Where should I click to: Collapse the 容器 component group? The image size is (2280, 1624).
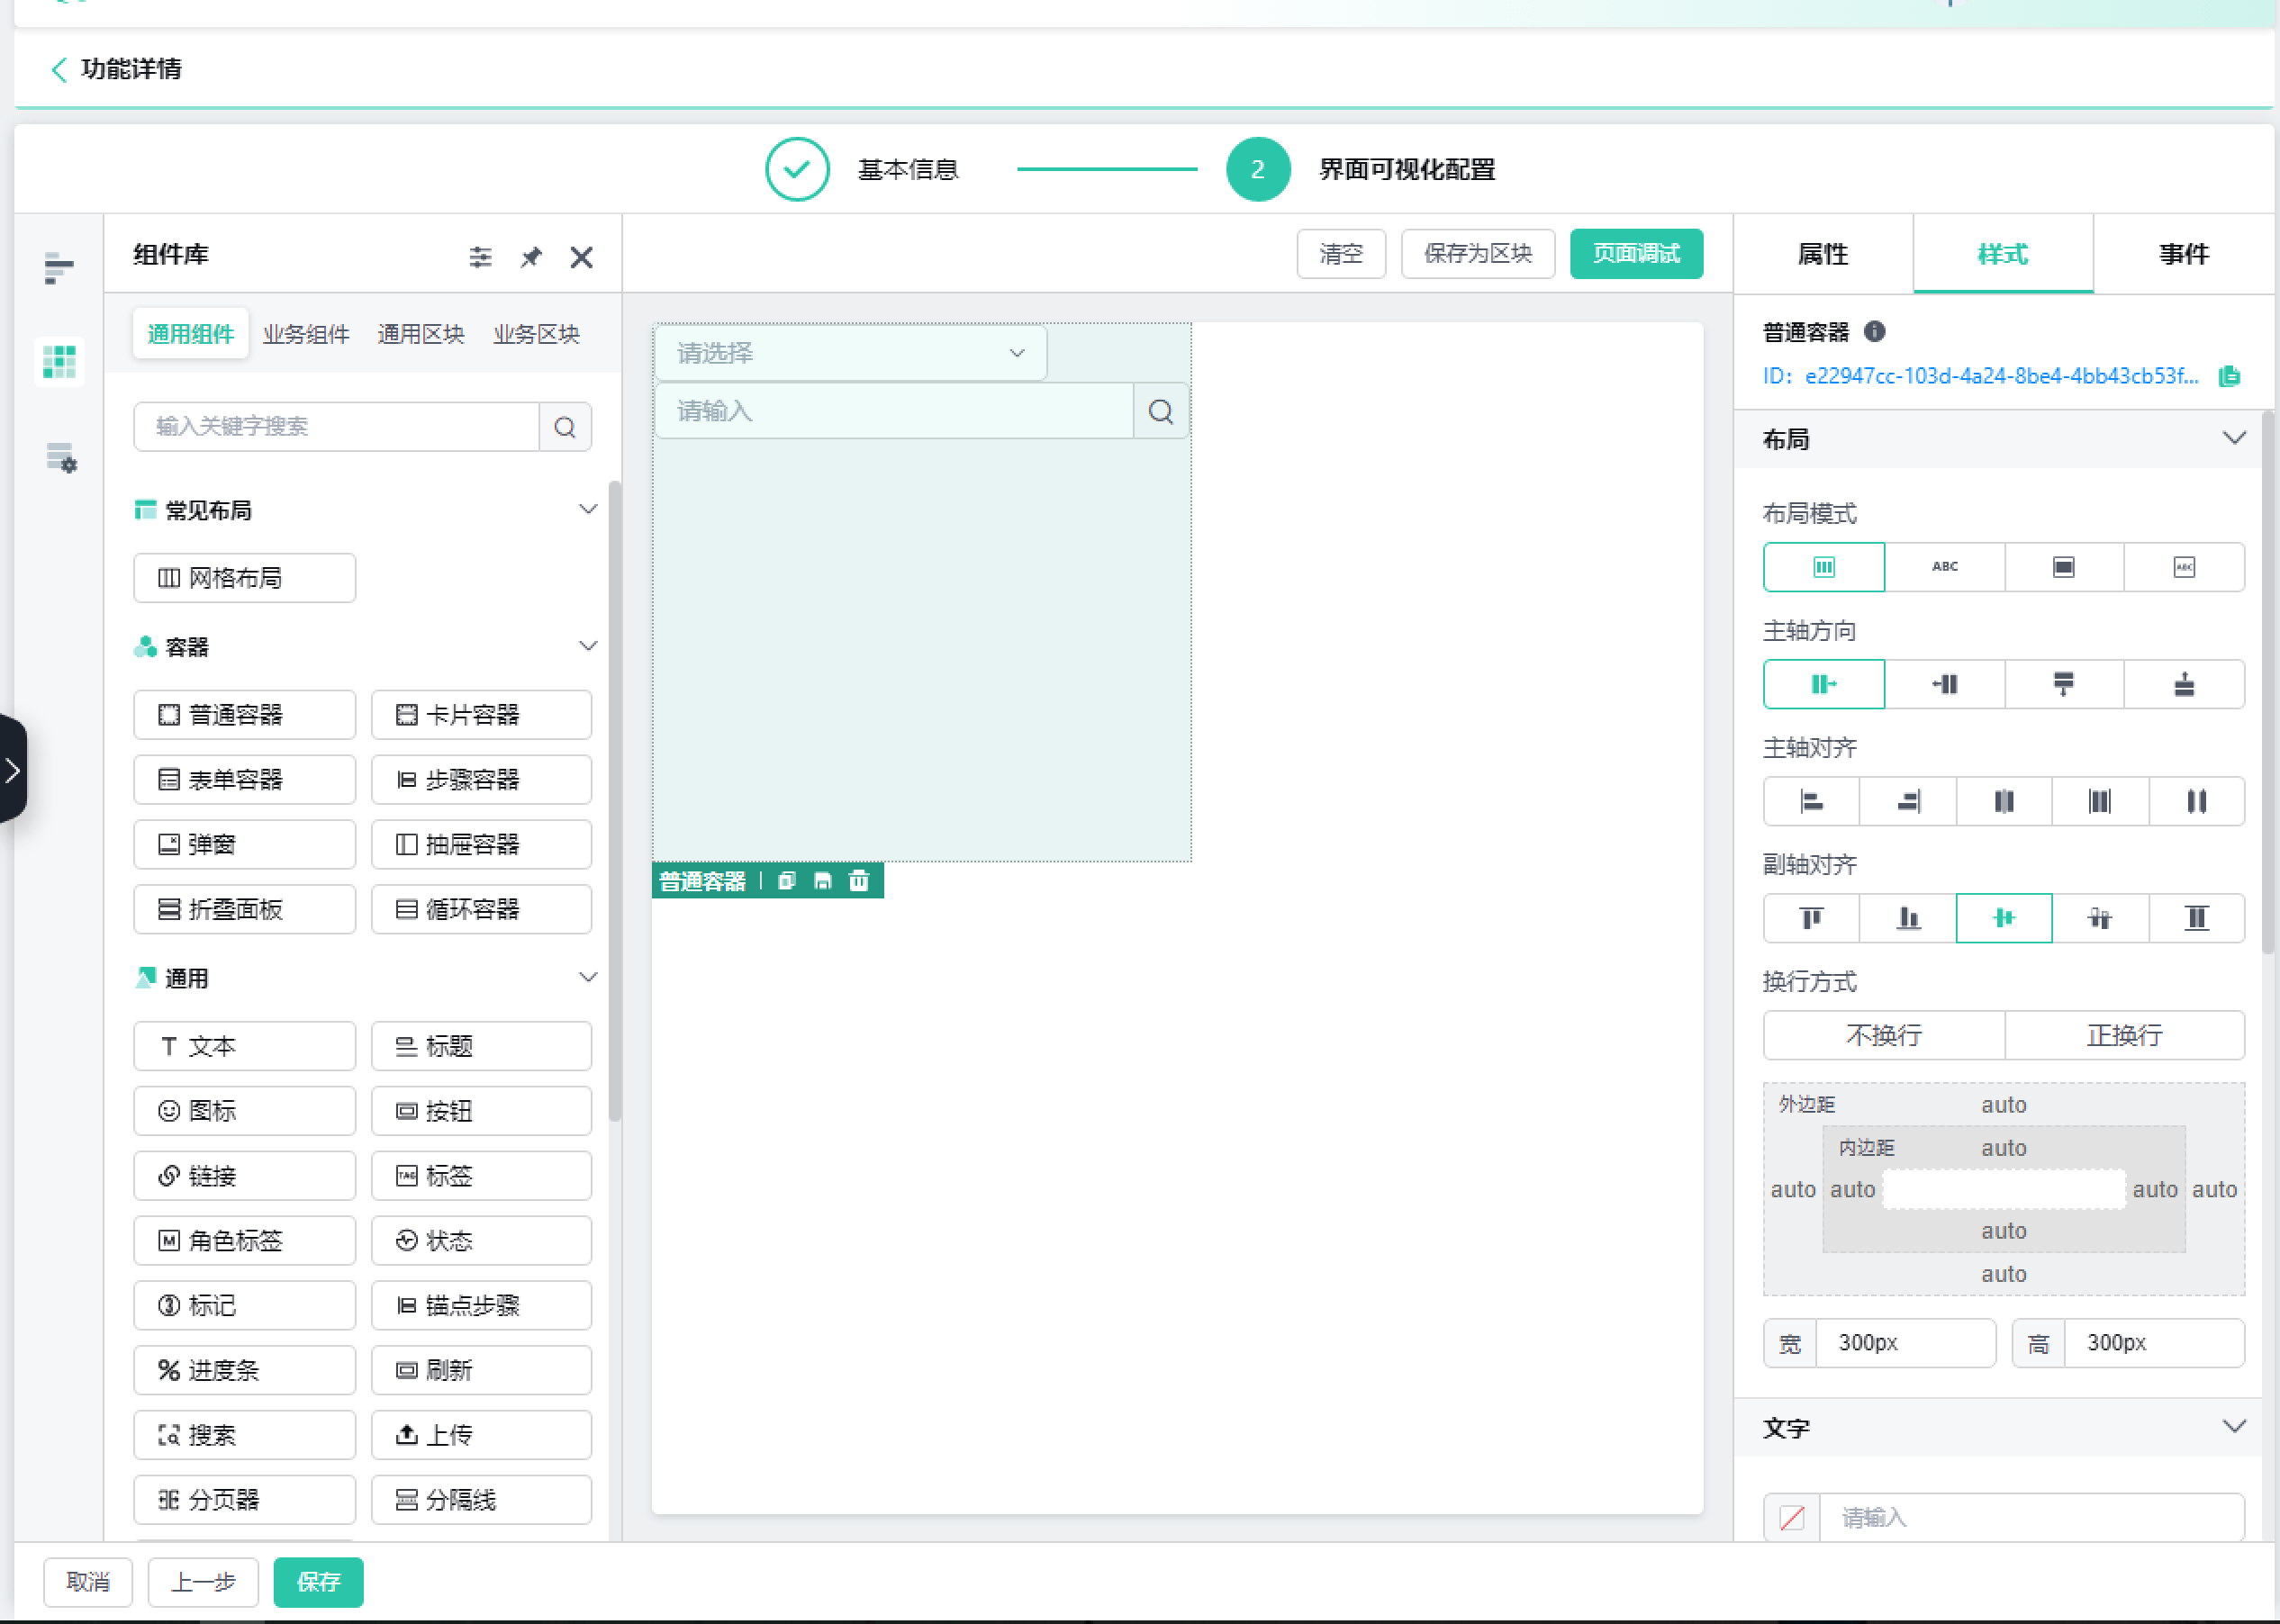(x=588, y=646)
